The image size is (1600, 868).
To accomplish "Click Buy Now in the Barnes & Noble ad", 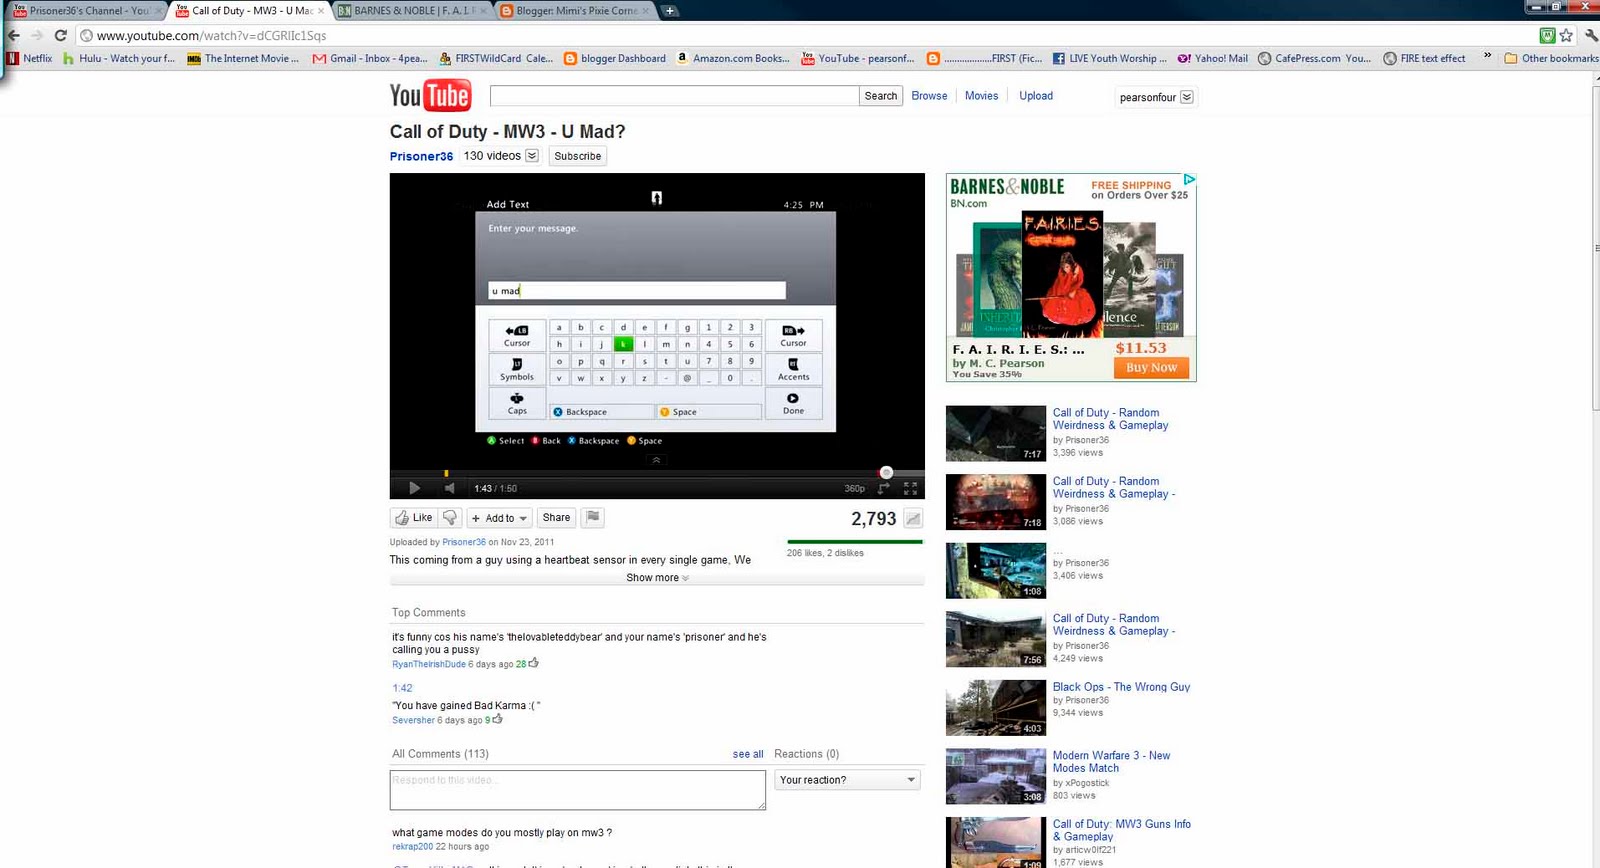I will click(1152, 368).
